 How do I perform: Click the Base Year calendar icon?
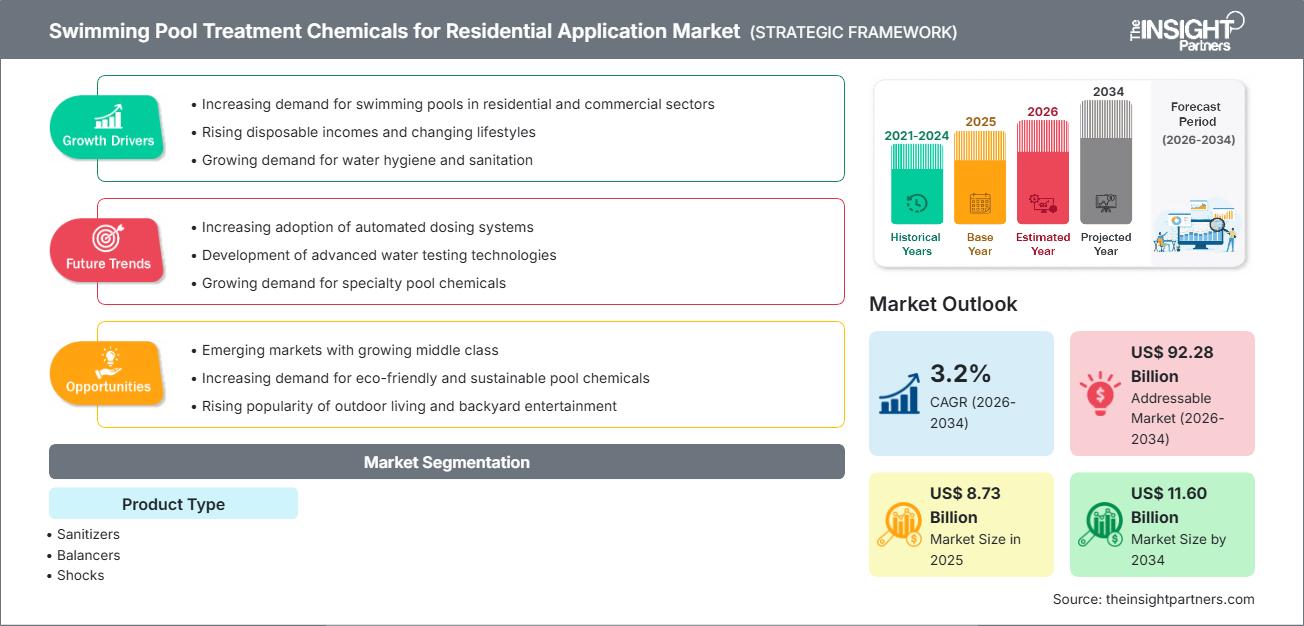coord(980,205)
